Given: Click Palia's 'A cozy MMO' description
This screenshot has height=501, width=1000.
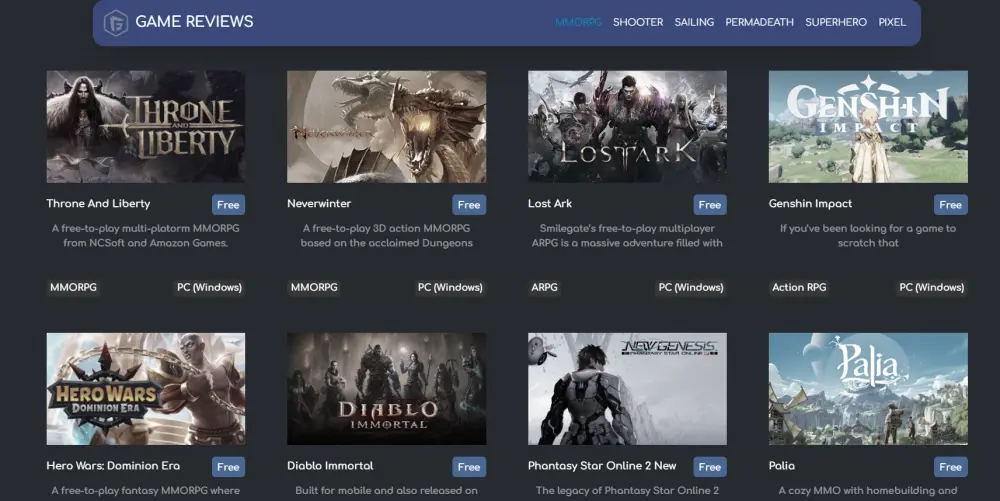Looking at the screenshot, I should (x=868, y=491).
